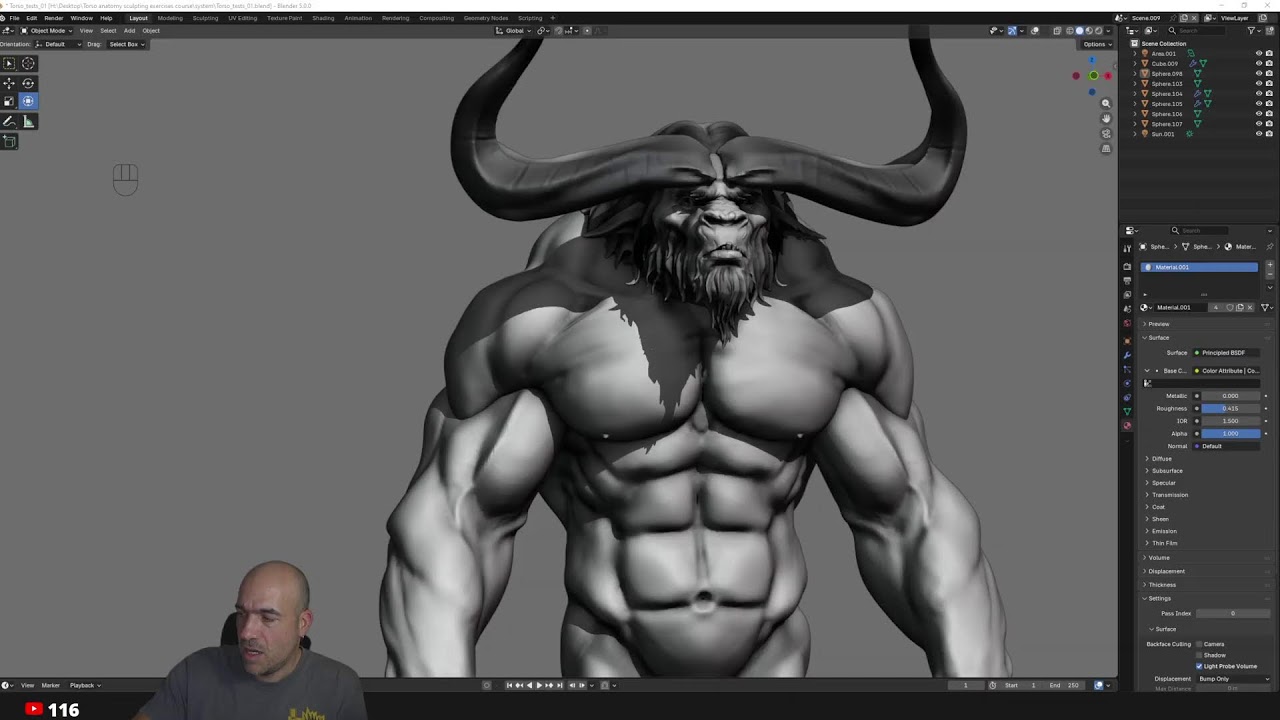Screen dimensions: 1280x720
Task: Click the fake user shield icon
Action: click(x=1229, y=307)
